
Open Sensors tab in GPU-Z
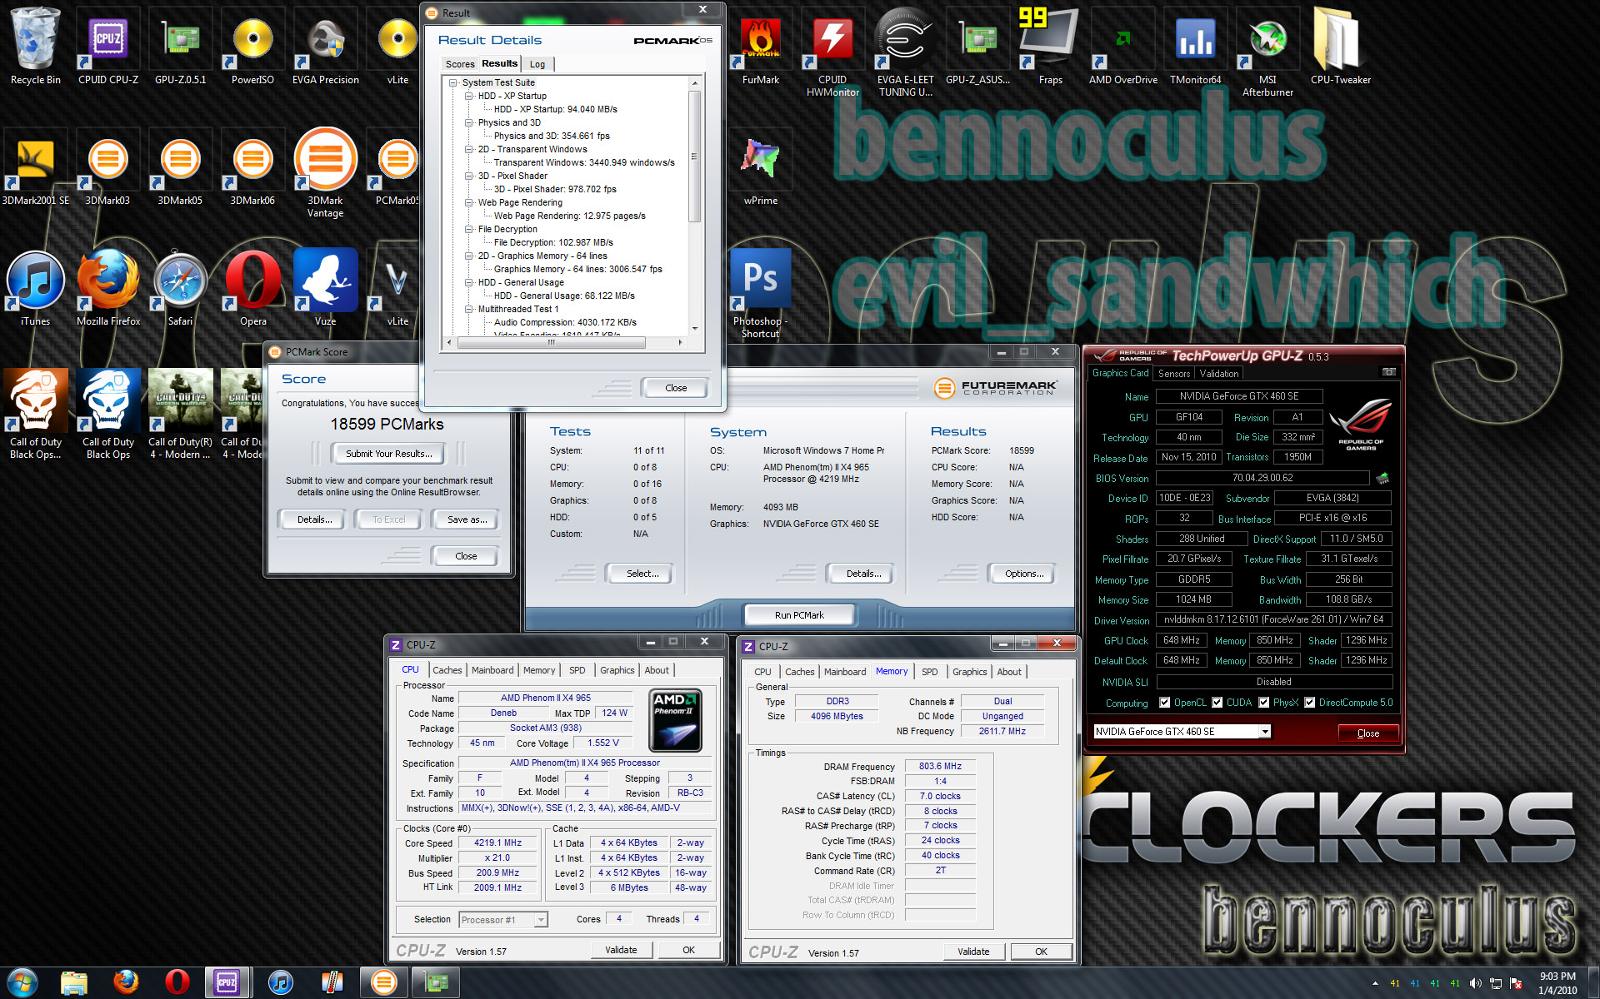tap(1174, 373)
